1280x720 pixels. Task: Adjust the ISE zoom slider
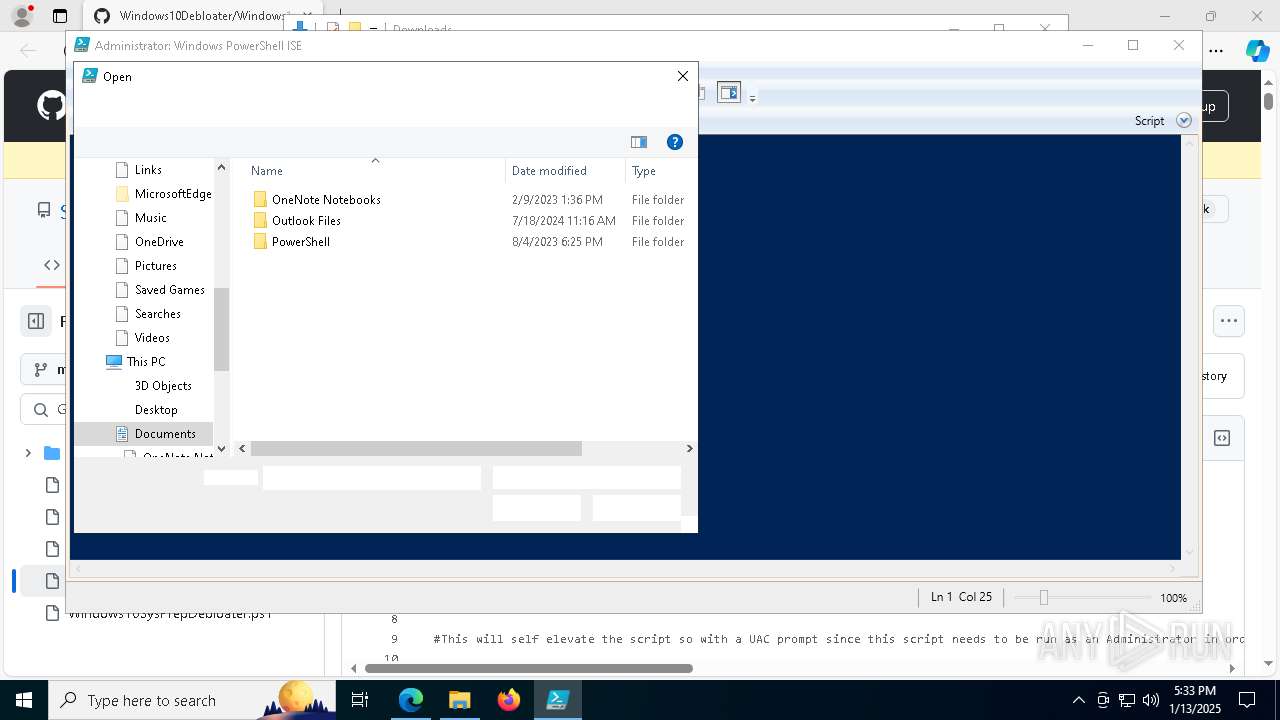1043,597
